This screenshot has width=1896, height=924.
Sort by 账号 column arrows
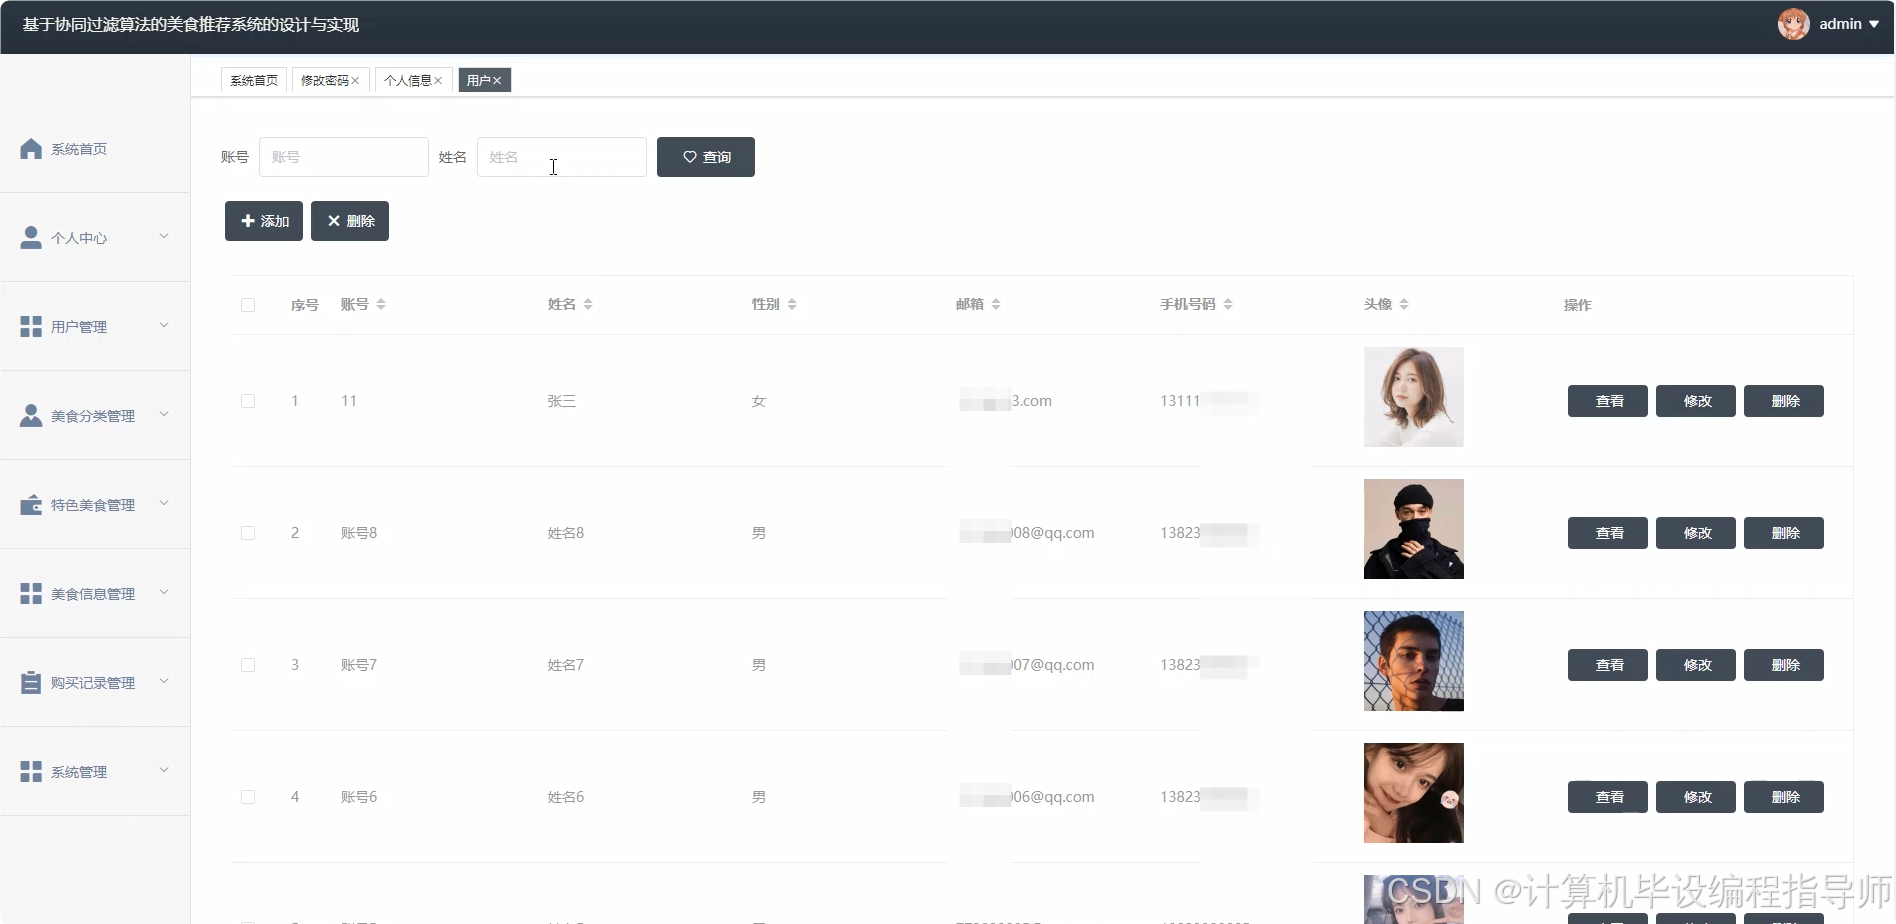pyautogui.click(x=381, y=304)
